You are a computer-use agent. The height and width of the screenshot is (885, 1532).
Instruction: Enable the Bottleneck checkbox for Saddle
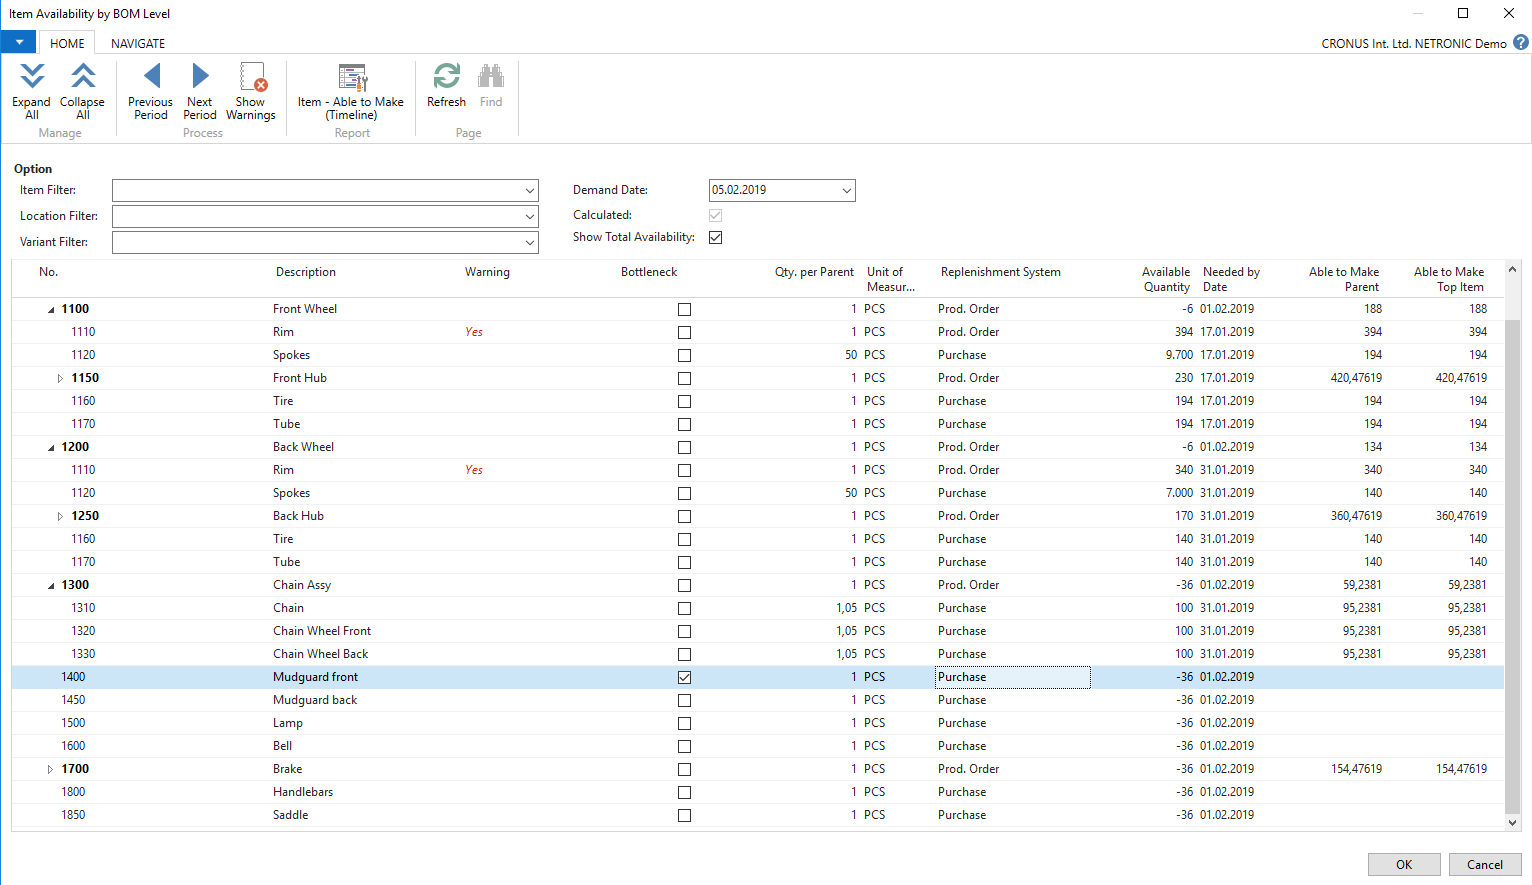[x=684, y=815]
